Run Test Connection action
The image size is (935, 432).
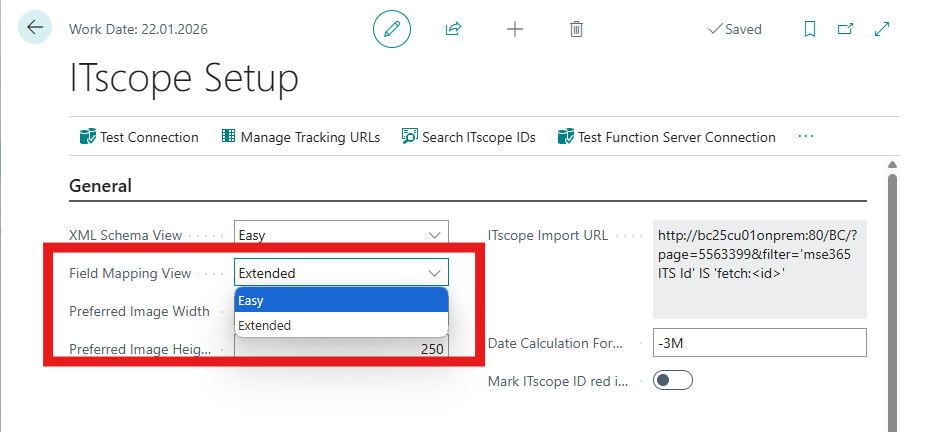click(139, 137)
